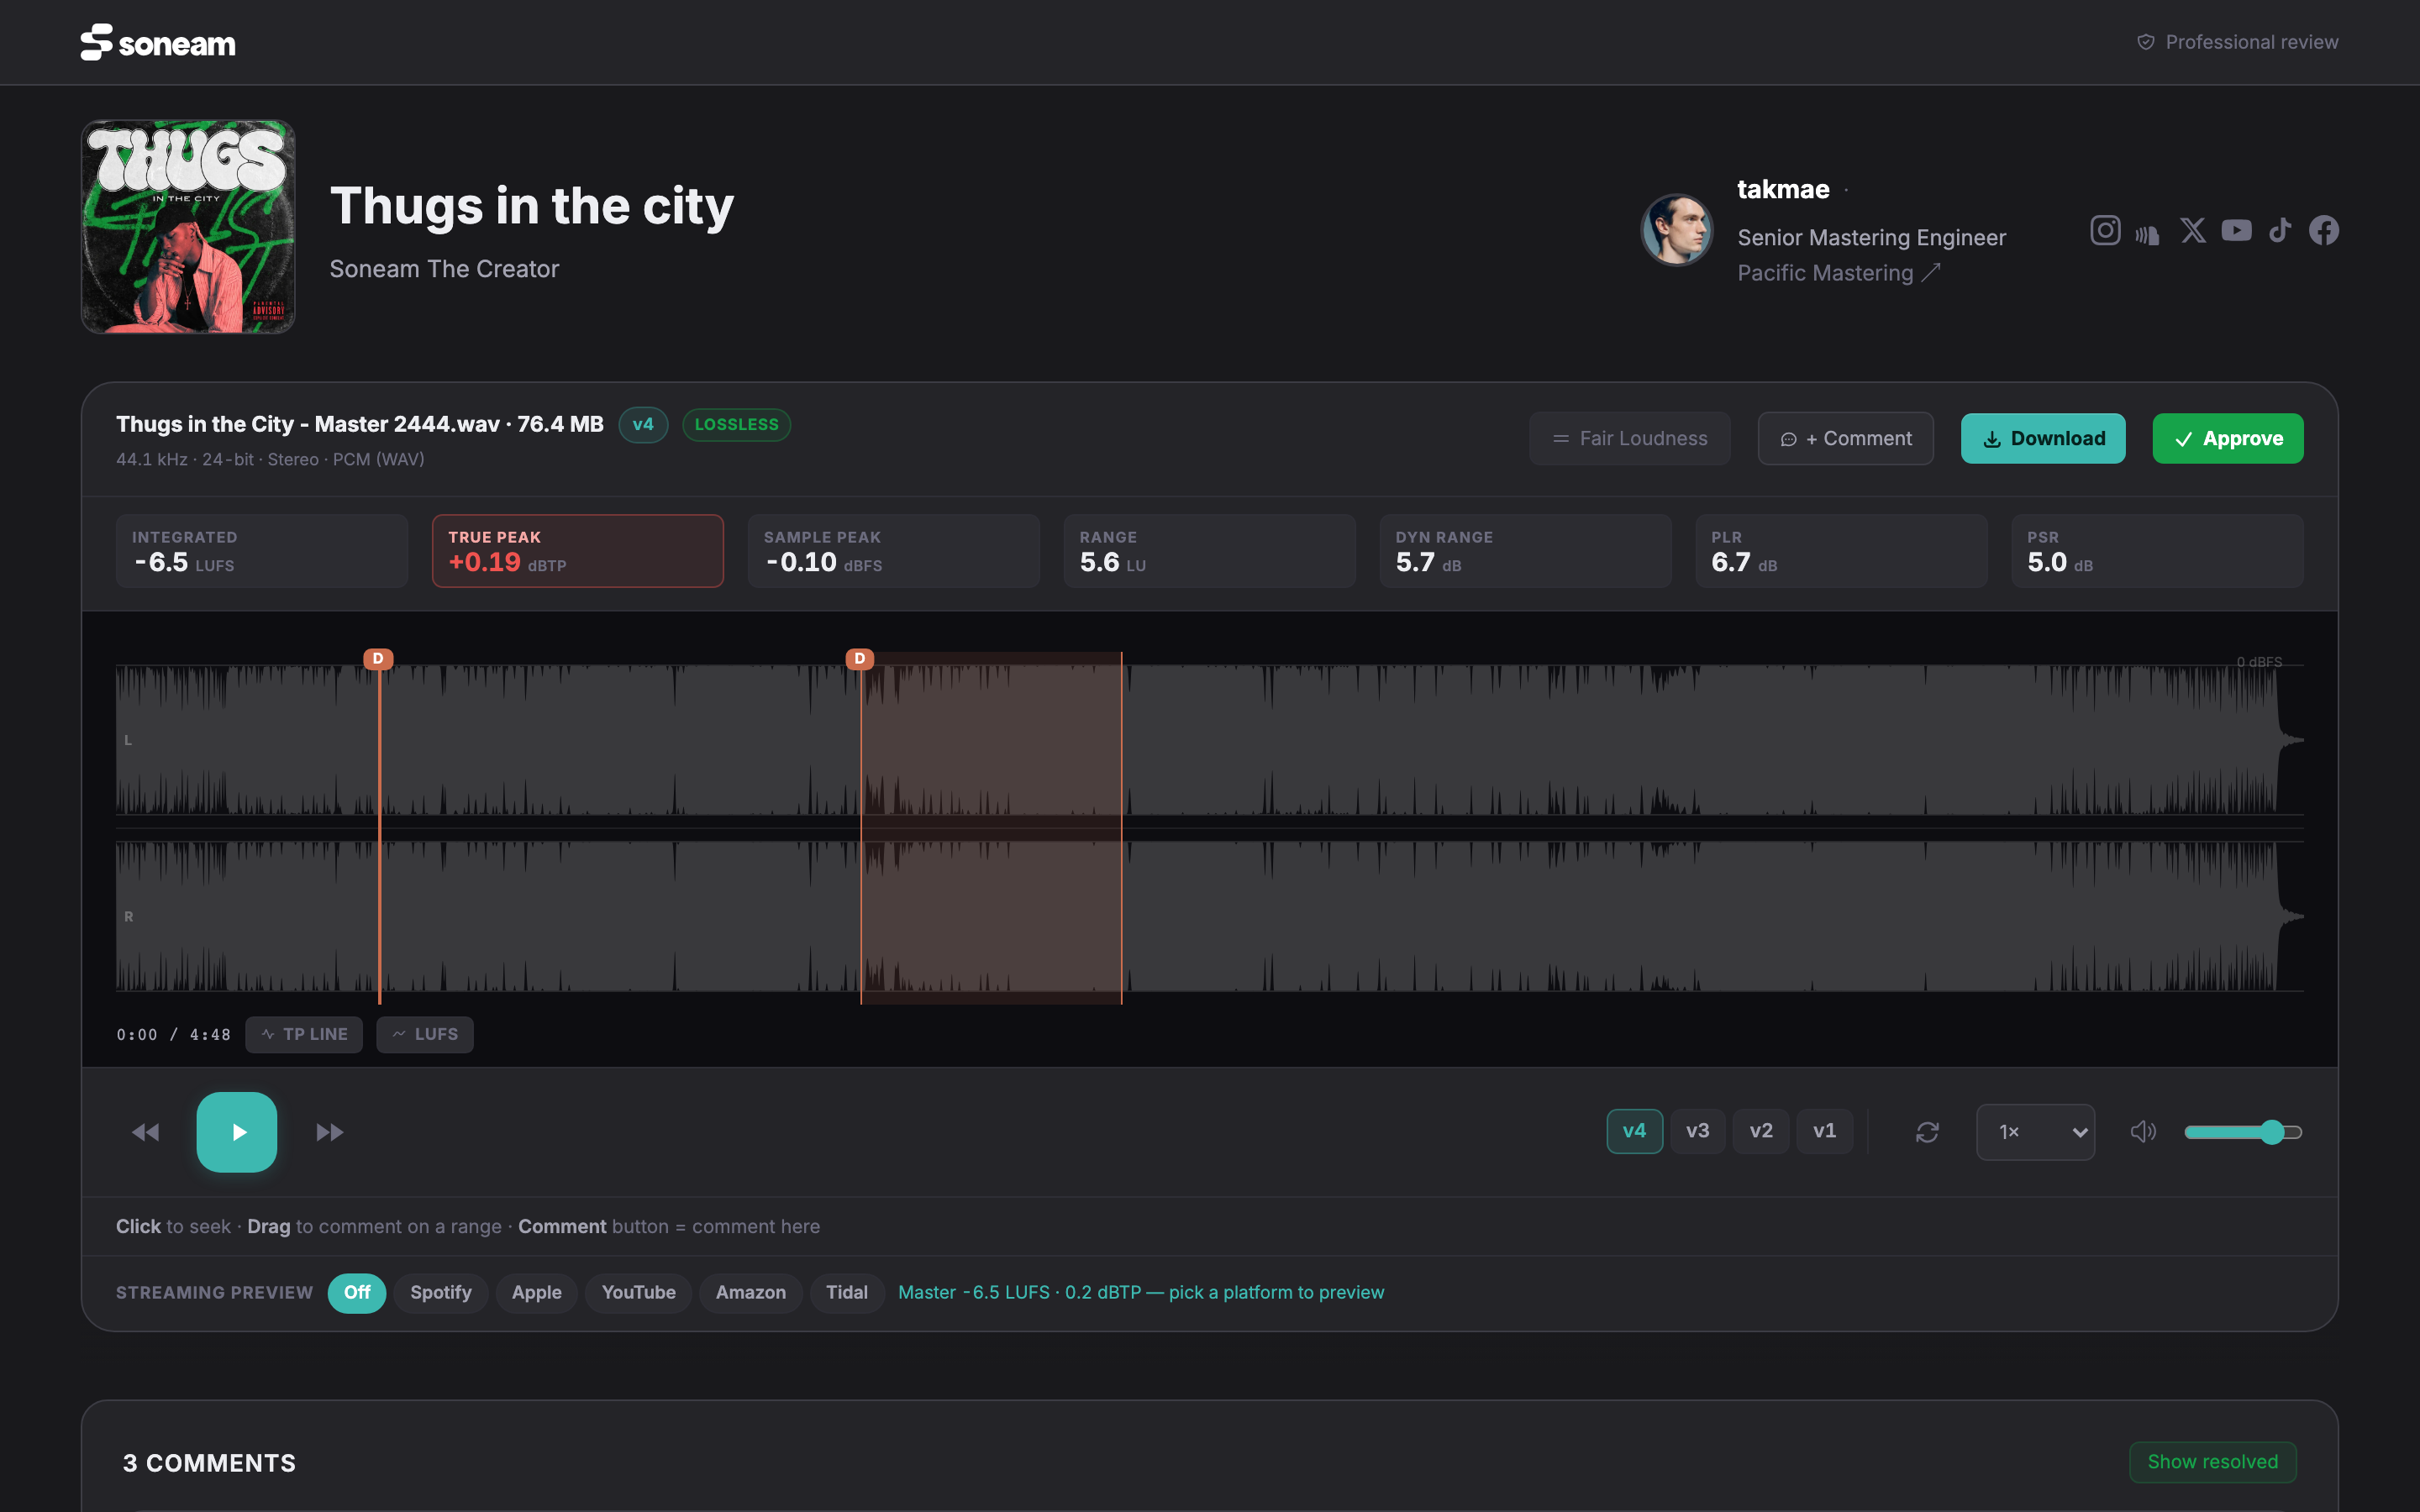Open Instagram profile icon
2420x1512 pixels.
coord(2105,231)
